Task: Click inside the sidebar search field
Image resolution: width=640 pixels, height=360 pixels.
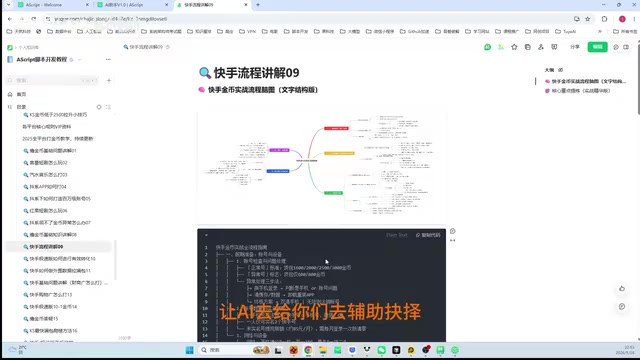Action: (52, 80)
